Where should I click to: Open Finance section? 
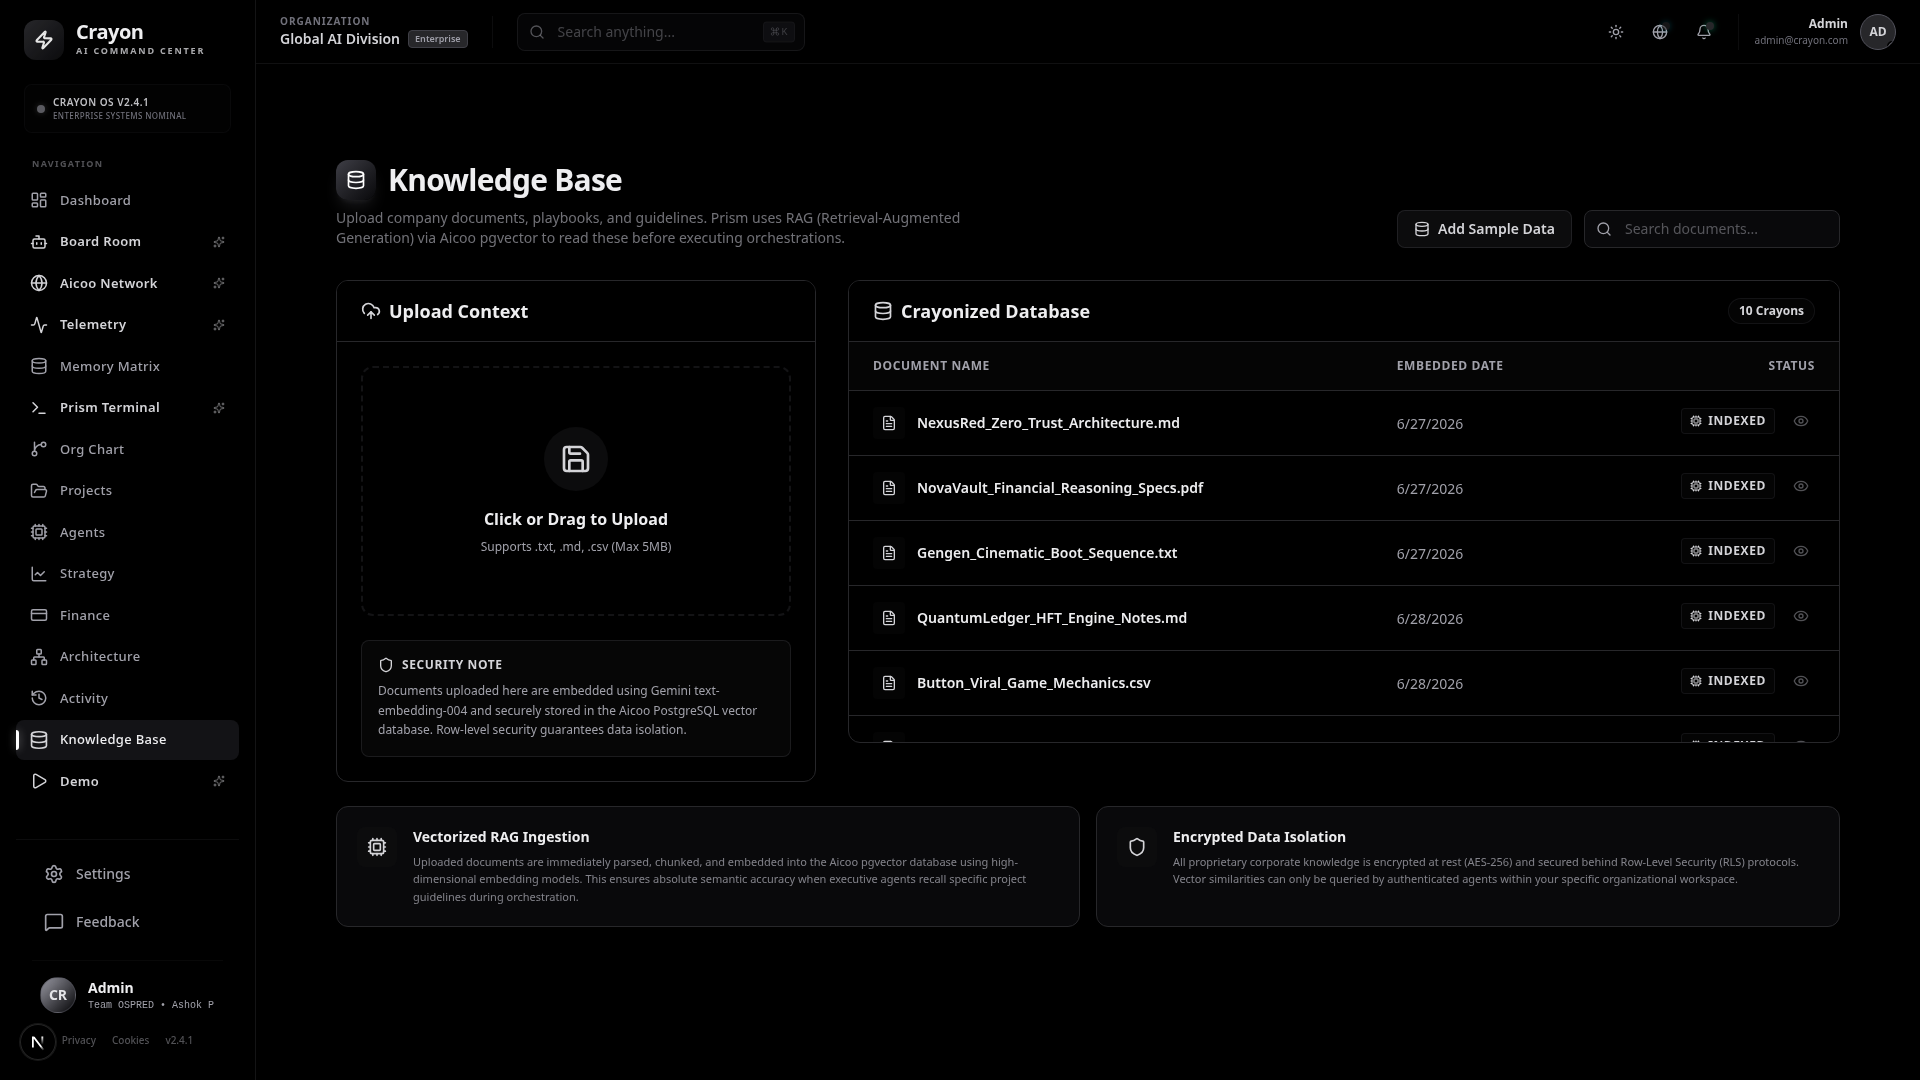(x=127, y=616)
